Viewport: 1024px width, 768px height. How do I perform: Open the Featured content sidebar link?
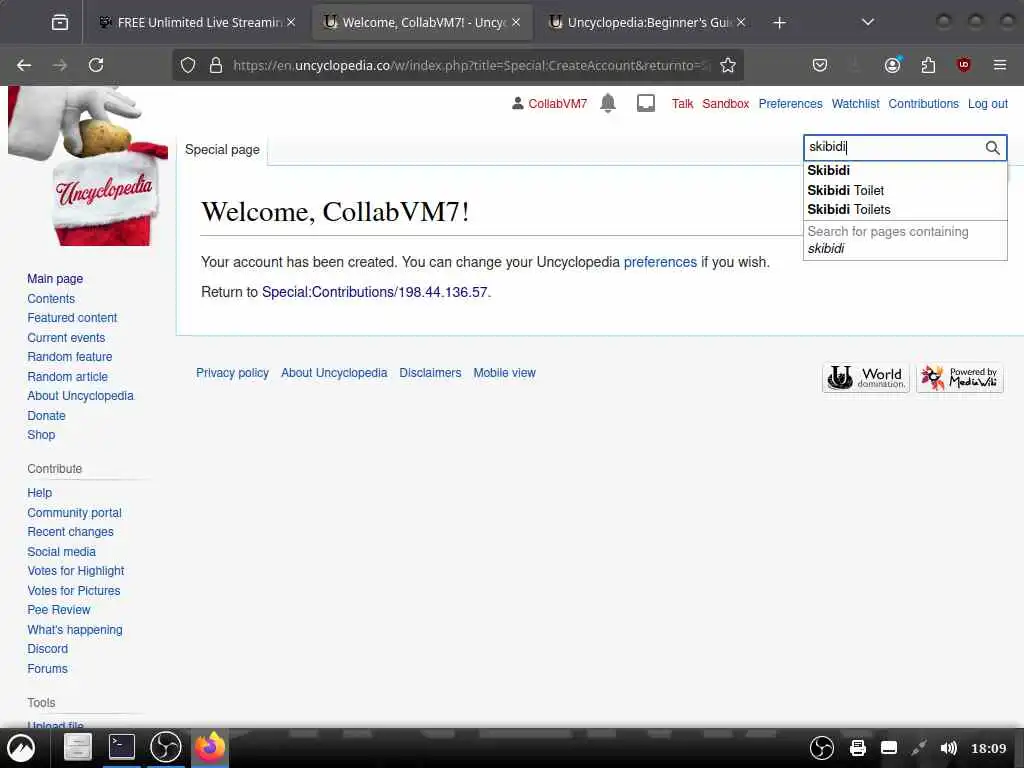(72, 318)
